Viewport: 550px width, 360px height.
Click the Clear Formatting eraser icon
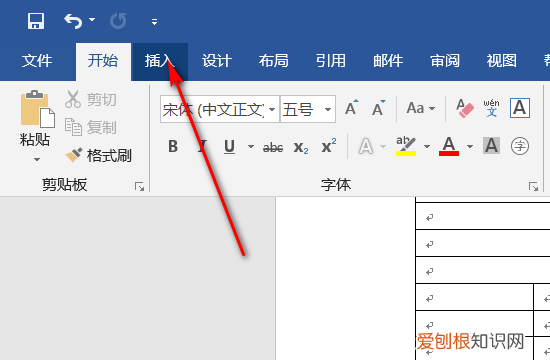point(465,108)
